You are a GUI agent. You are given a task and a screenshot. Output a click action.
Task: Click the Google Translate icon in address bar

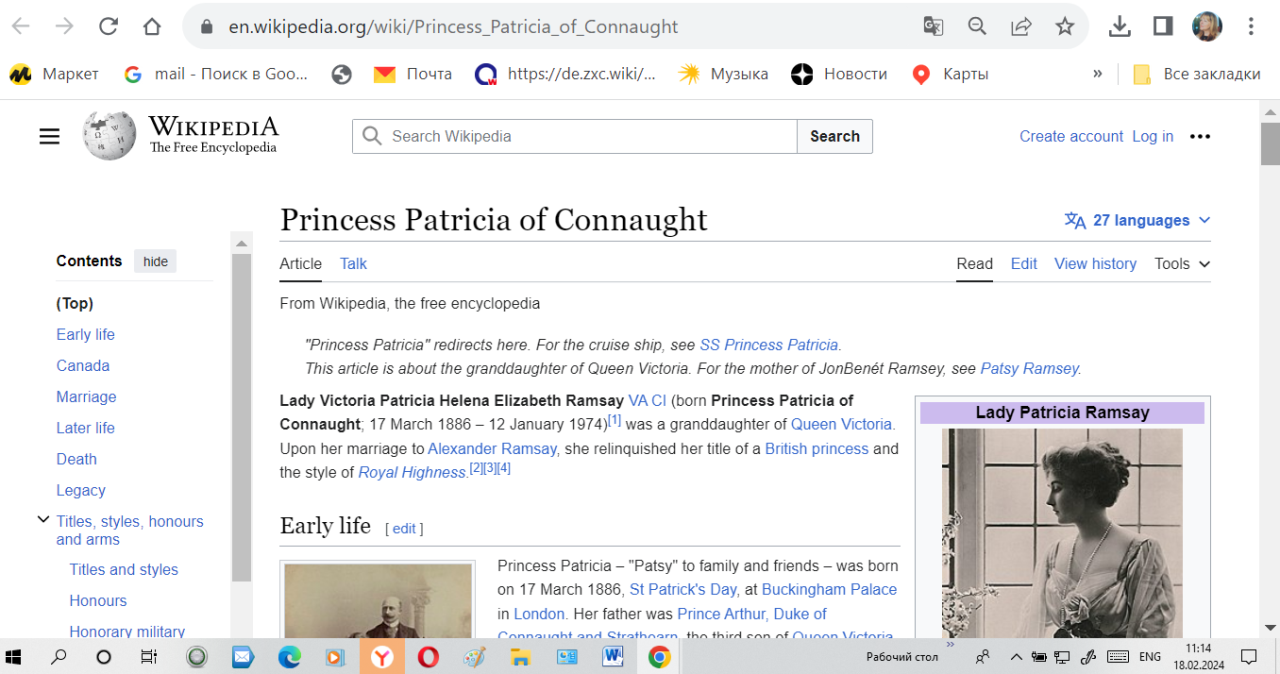tap(933, 27)
